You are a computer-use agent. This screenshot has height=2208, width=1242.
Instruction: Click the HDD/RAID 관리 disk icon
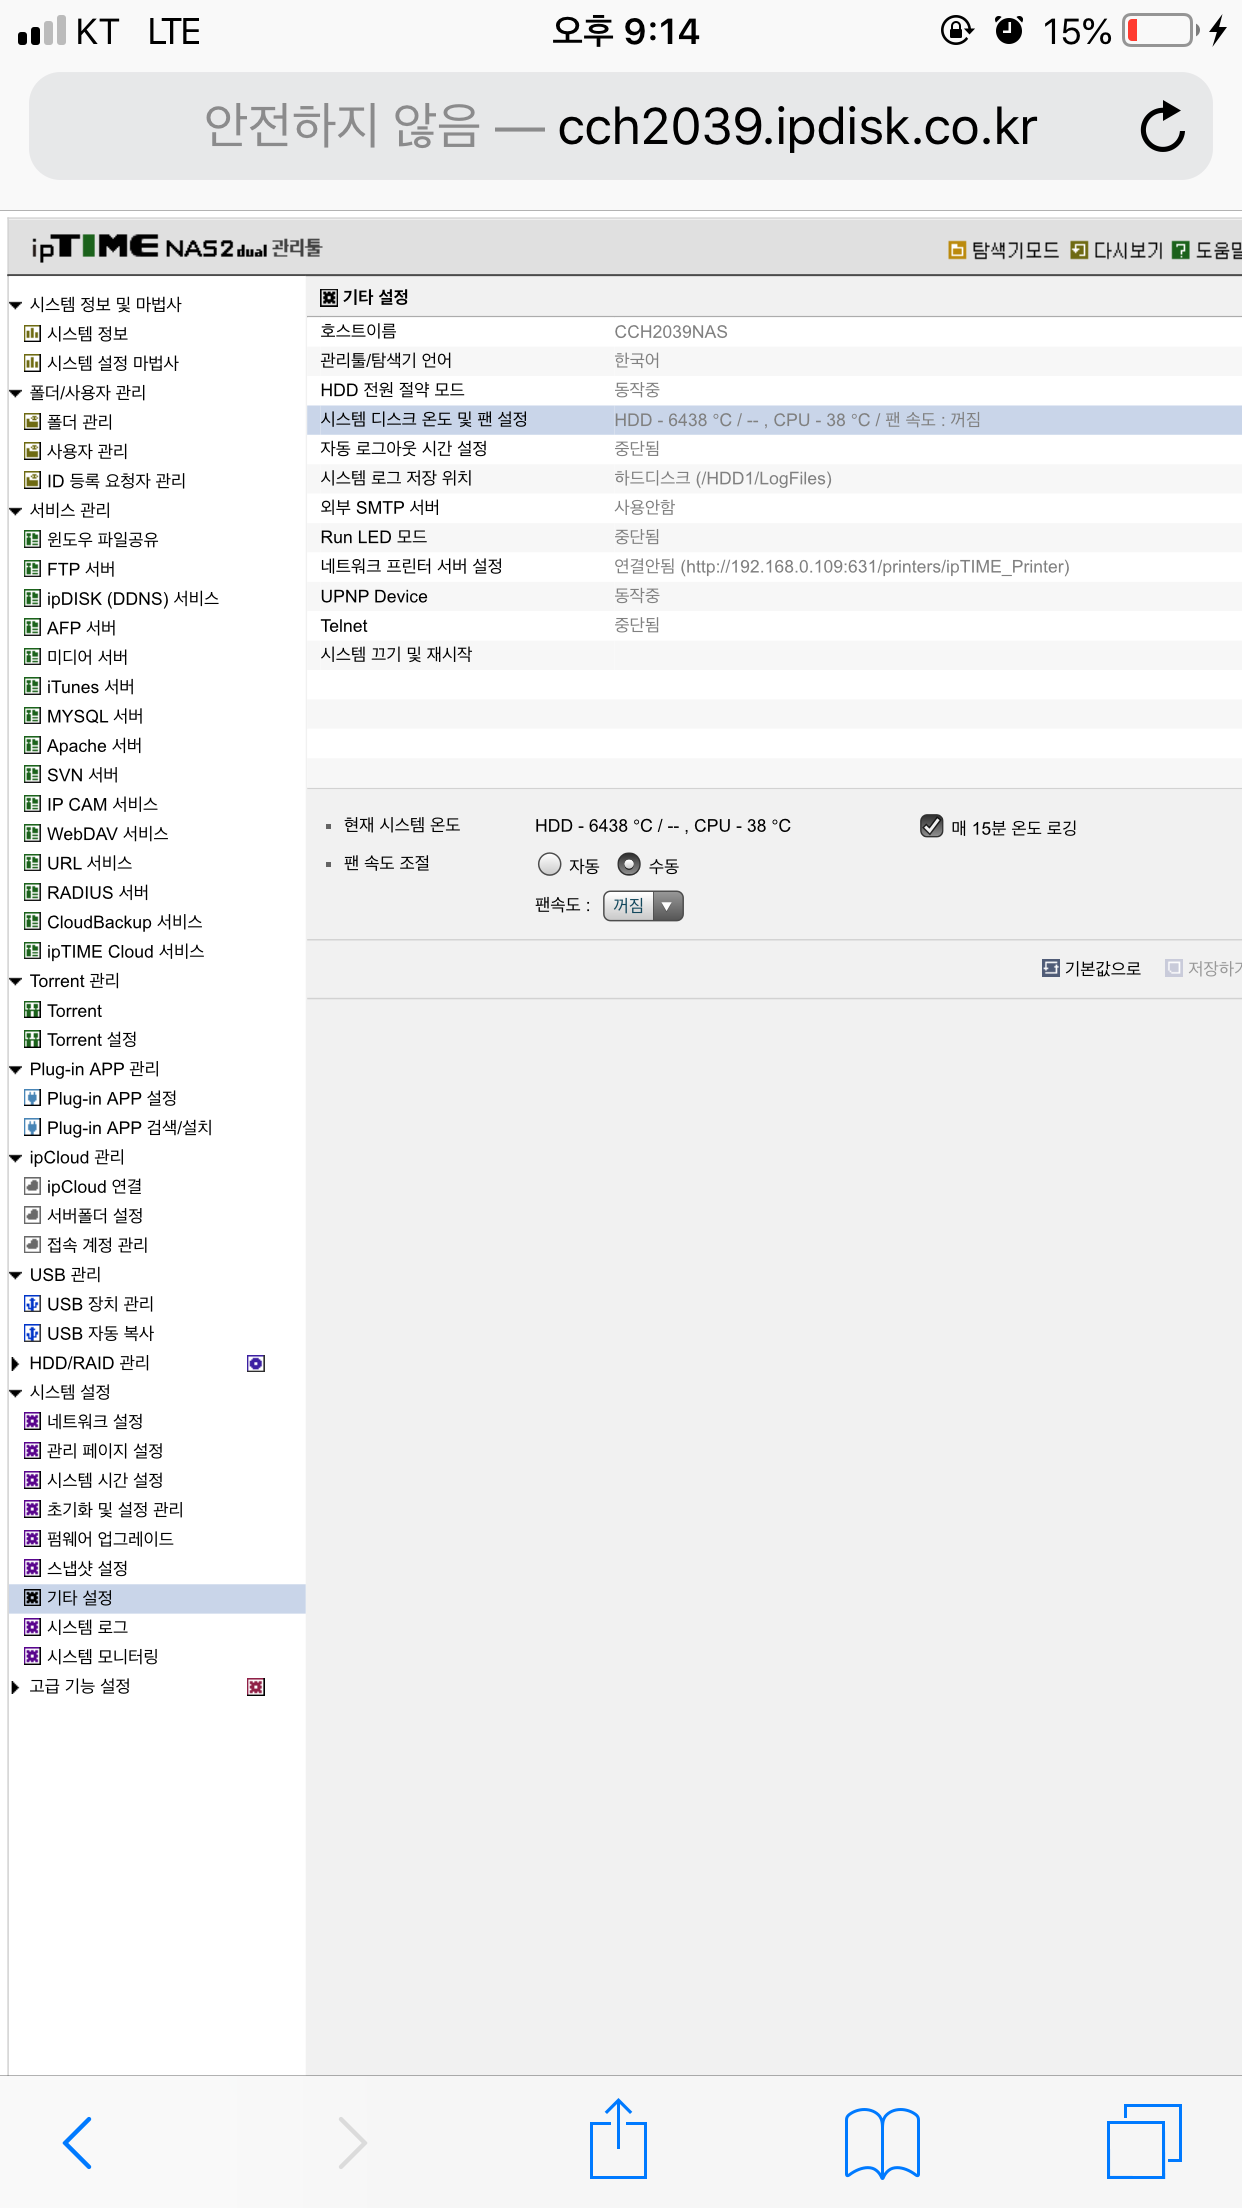[x=256, y=1363]
